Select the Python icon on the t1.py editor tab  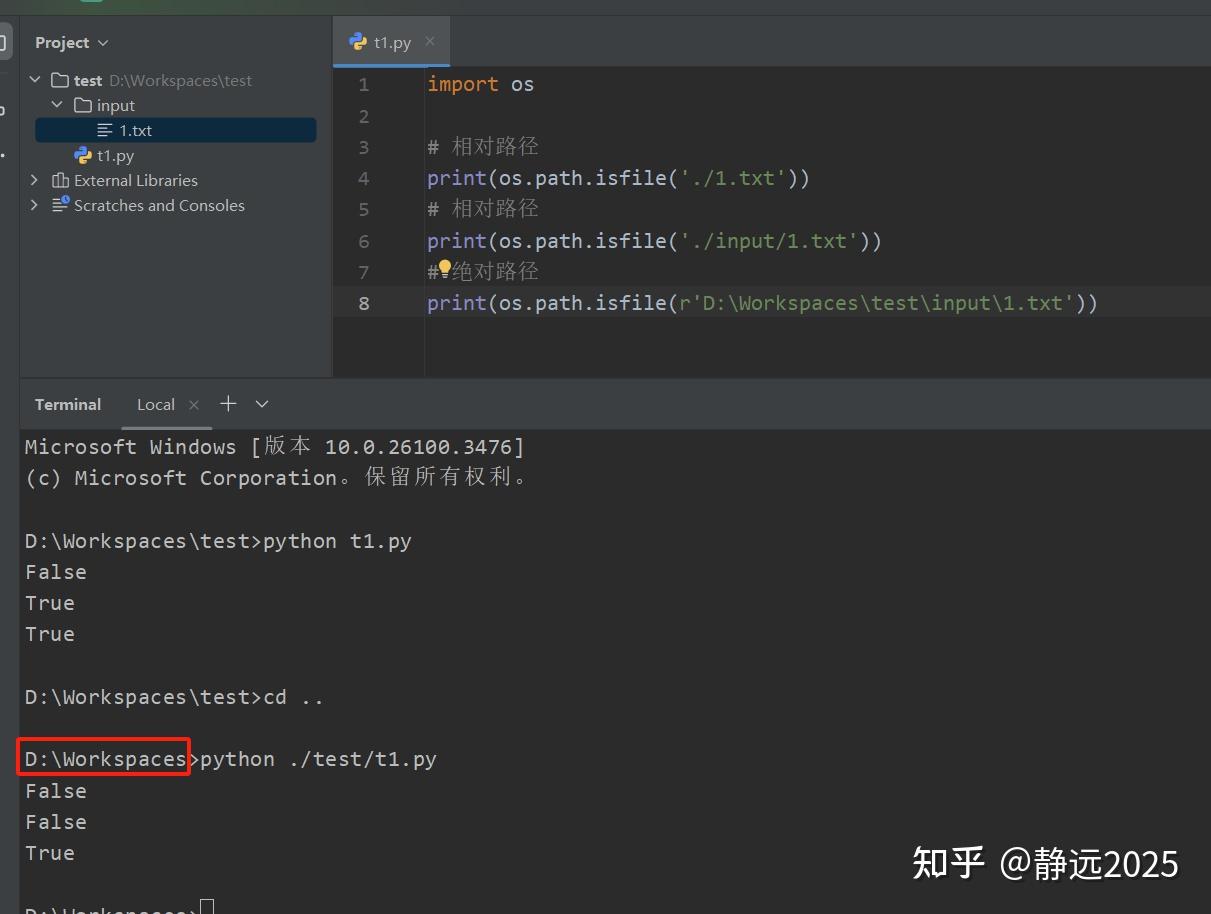coord(358,42)
